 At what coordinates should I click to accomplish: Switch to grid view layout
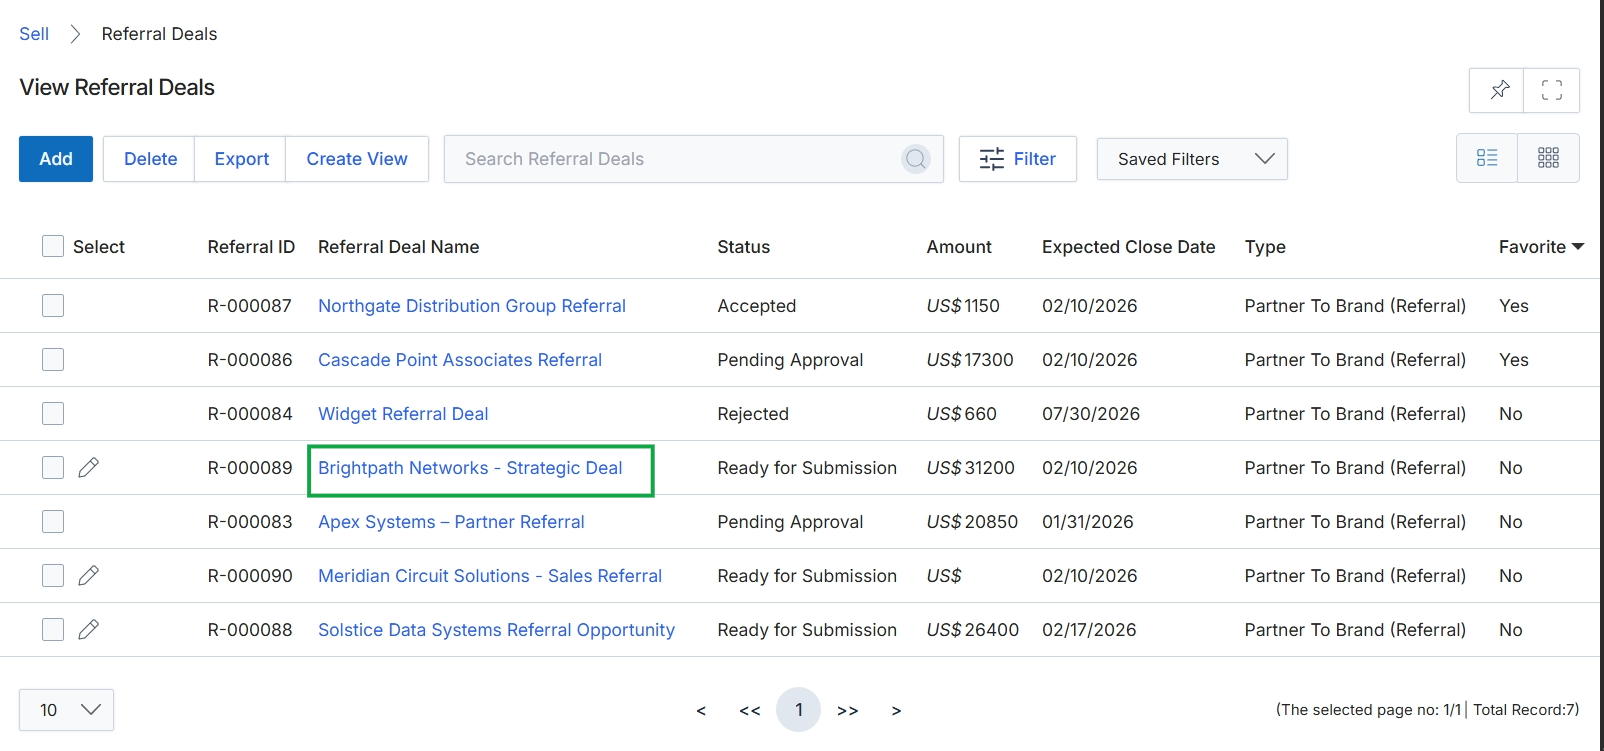[x=1548, y=158]
